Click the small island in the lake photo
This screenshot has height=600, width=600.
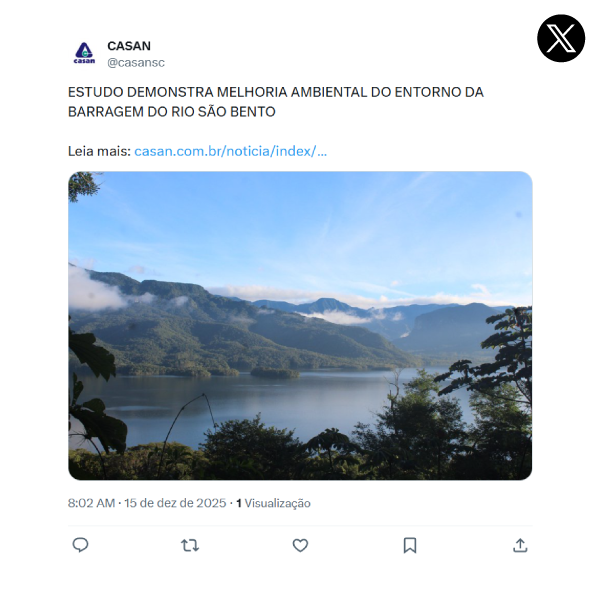[275, 373]
